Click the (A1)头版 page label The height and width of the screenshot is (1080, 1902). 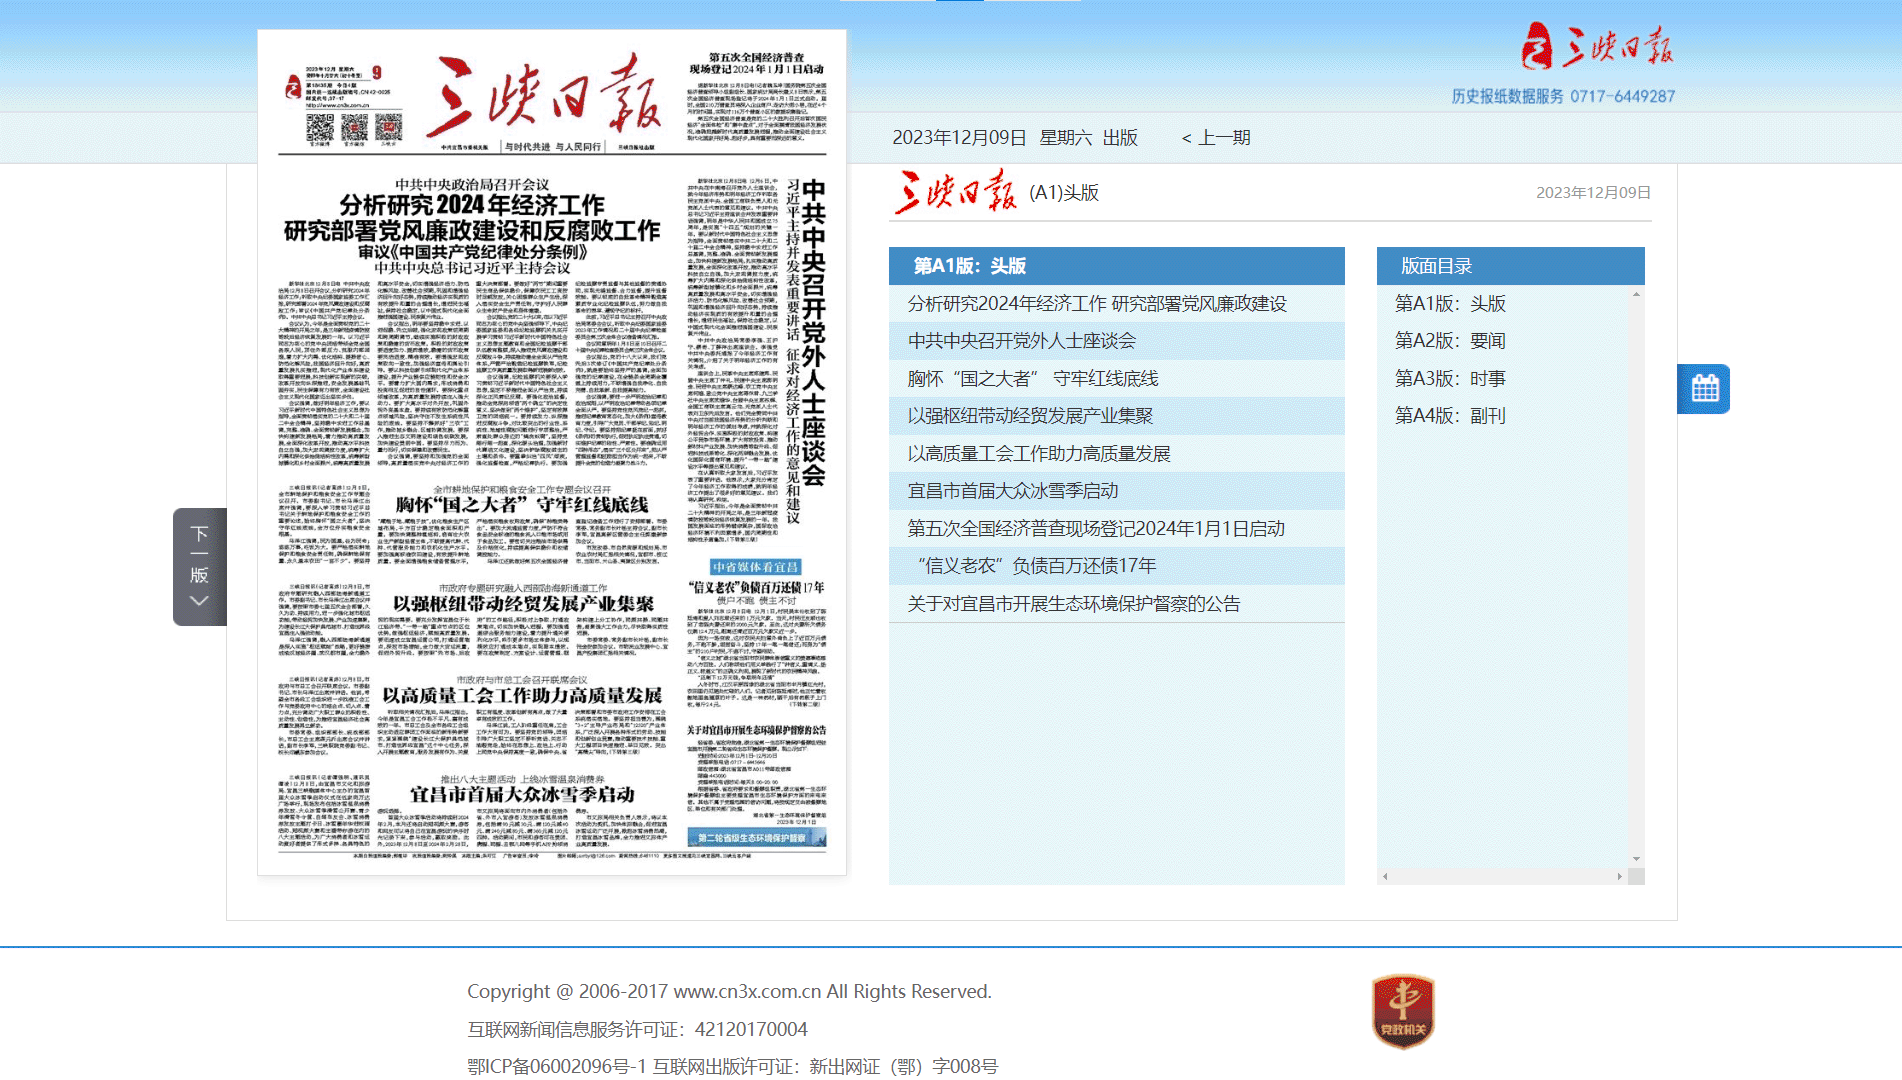coord(1064,193)
